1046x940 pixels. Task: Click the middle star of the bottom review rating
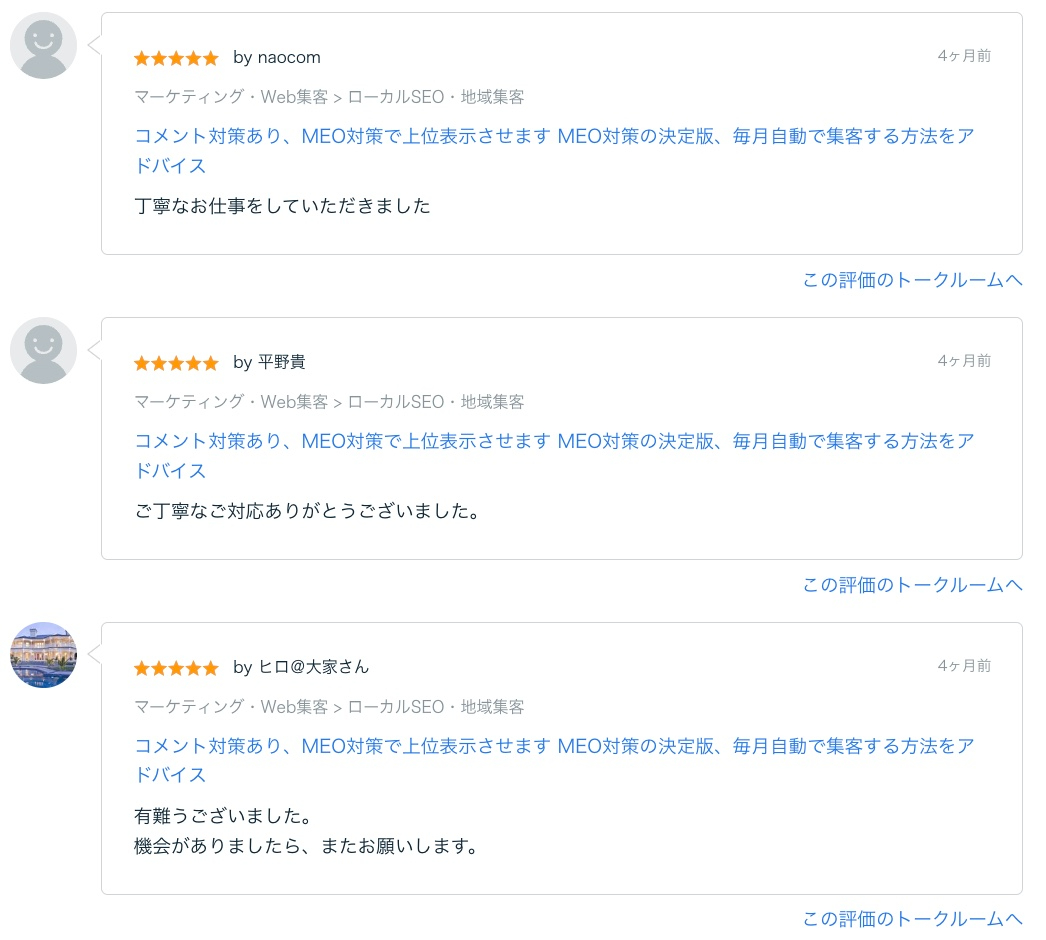tap(176, 667)
